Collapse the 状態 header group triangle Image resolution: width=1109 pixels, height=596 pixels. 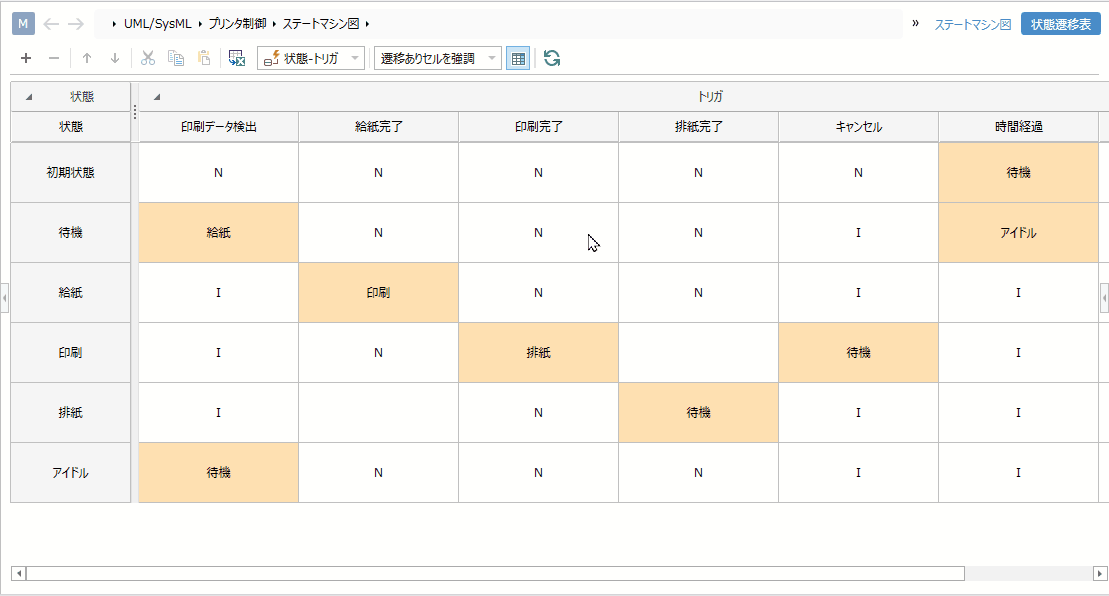click(29, 97)
